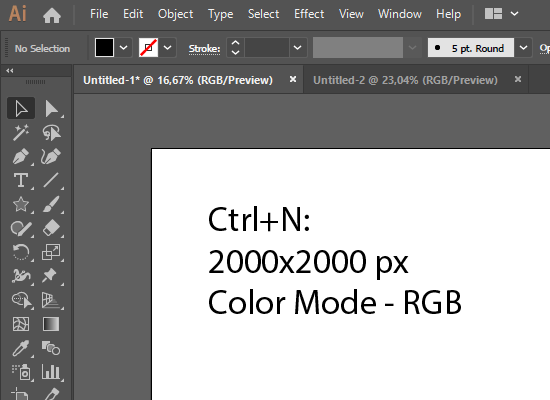Click the black fill color swatch

pos(105,47)
